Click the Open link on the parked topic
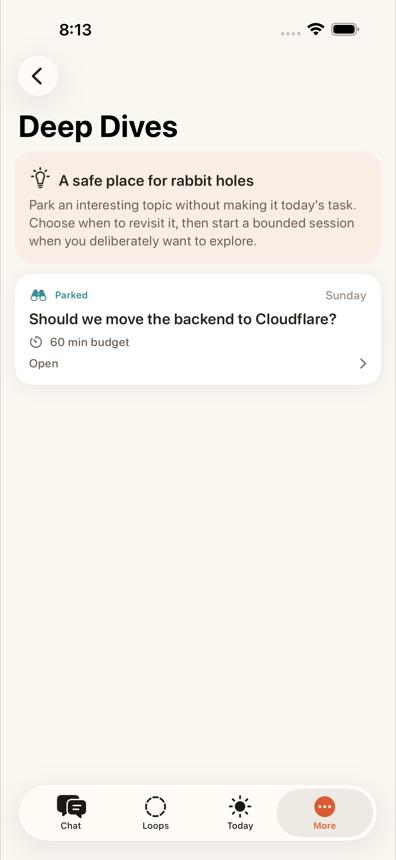This screenshot has width=396, height=860. [x=43, y=364]
